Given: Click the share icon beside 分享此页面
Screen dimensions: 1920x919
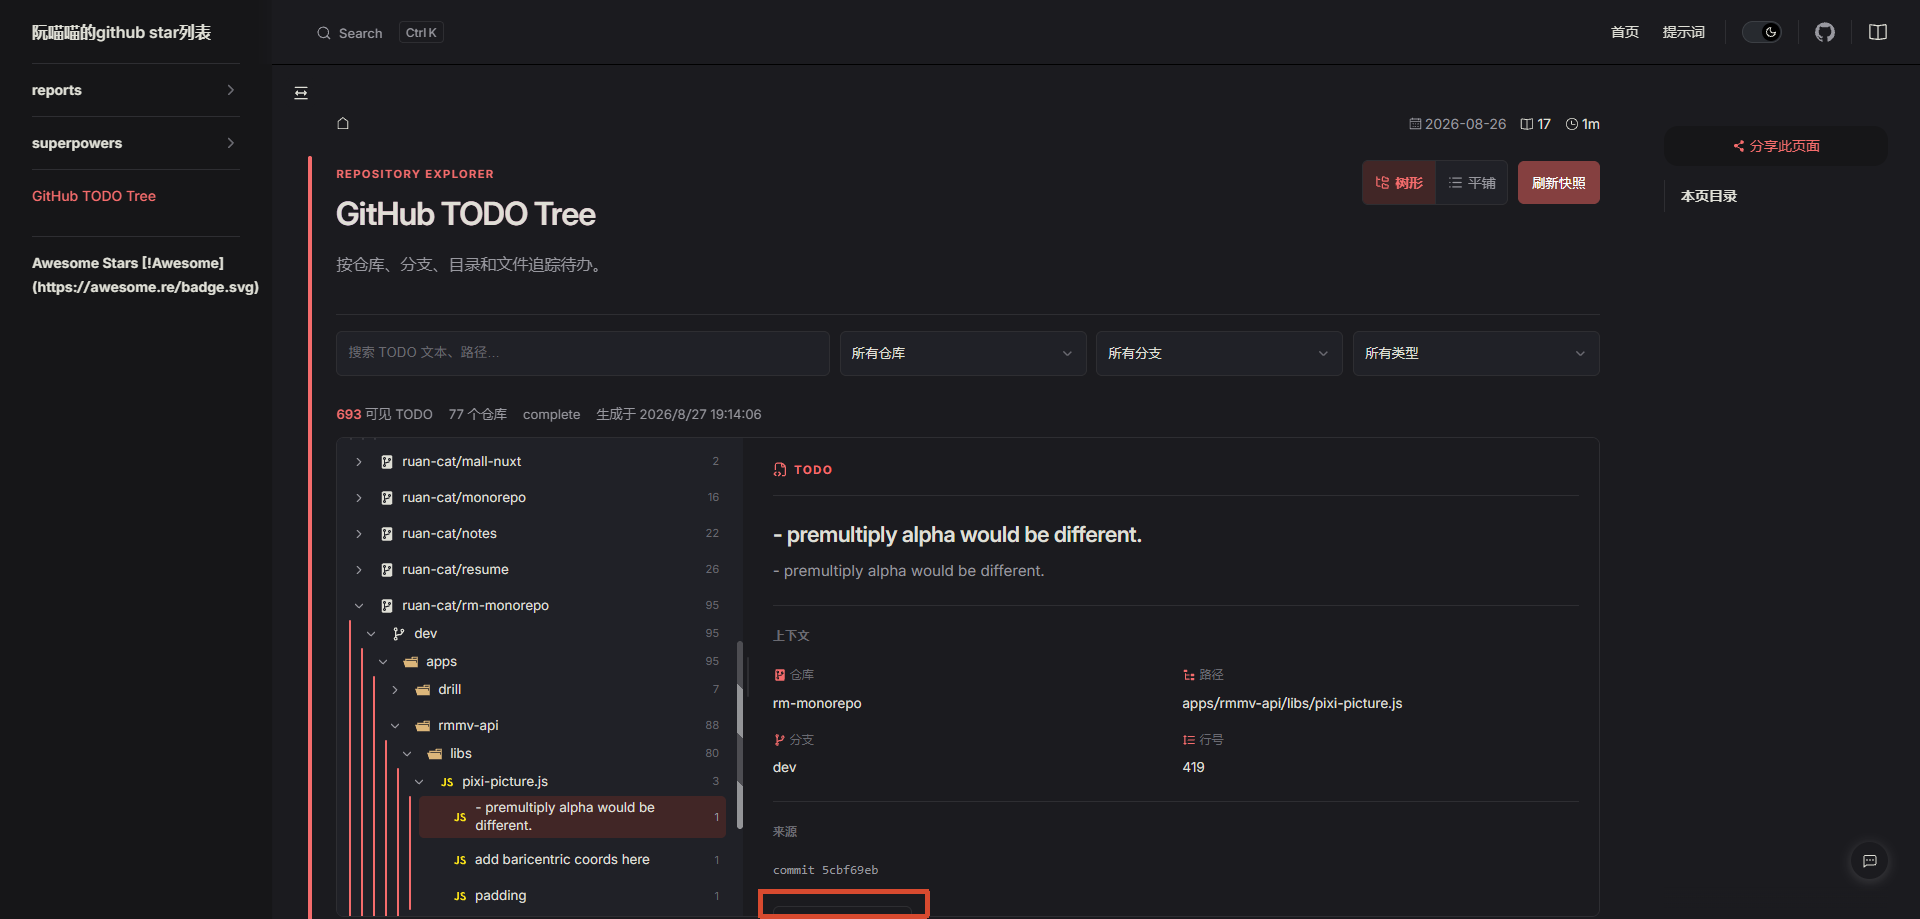Looking at the screenshot, I should click(1739, 146).
